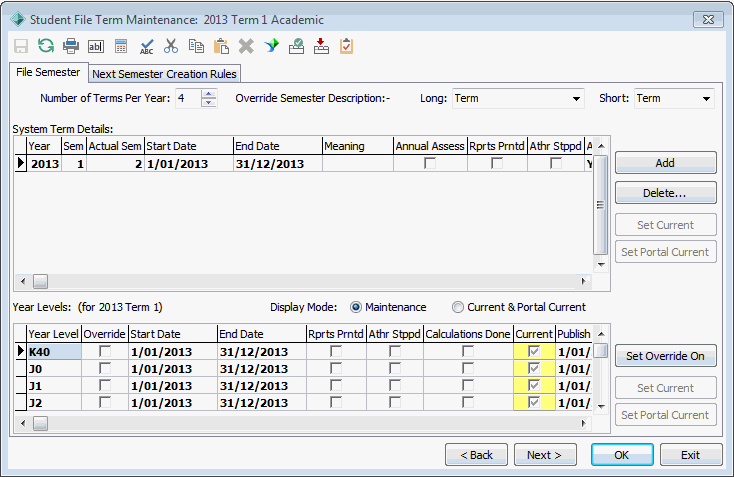Toggle Override checkbox for J1
The image size is (734, 477).
point(105,385)
